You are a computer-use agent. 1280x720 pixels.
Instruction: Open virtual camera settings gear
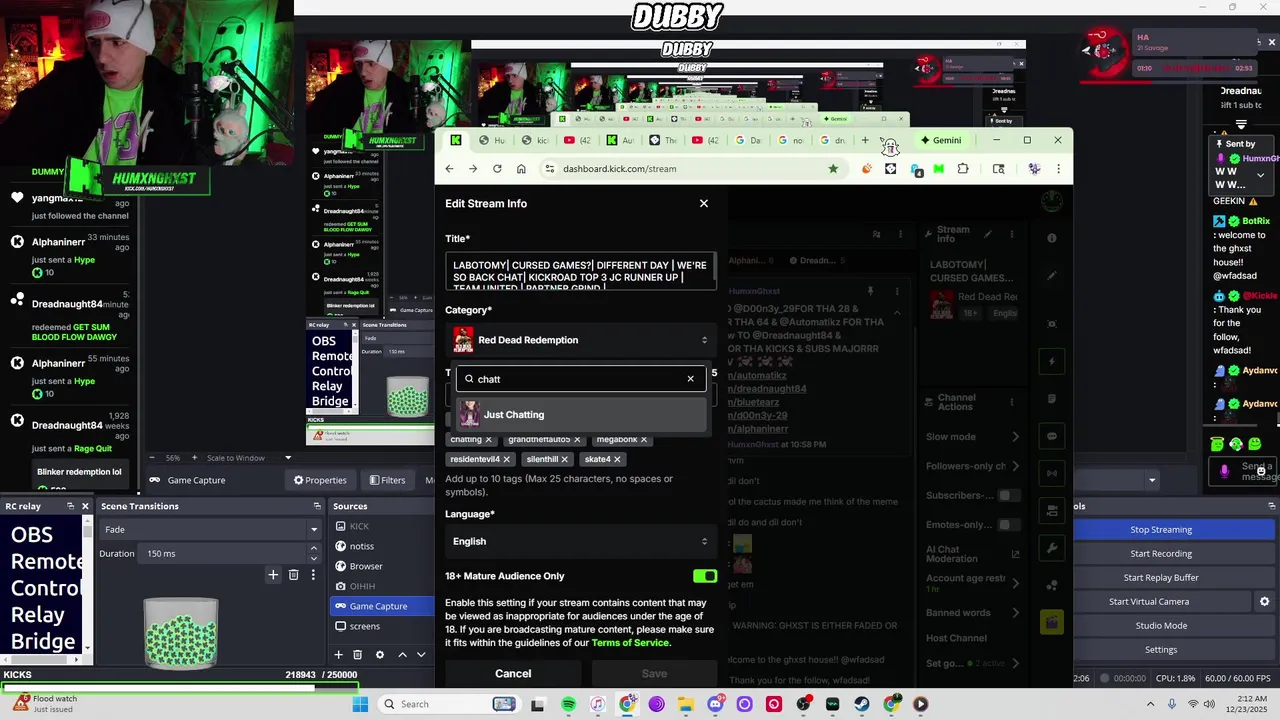[1264, 602]
